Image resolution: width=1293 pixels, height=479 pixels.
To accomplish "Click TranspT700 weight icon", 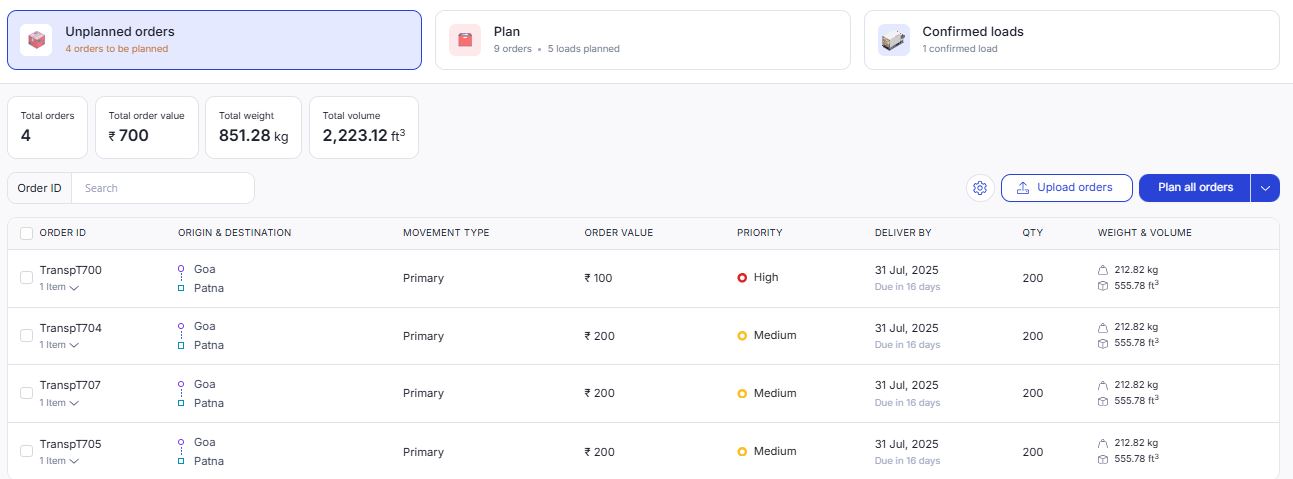I will click(1103, 270).
